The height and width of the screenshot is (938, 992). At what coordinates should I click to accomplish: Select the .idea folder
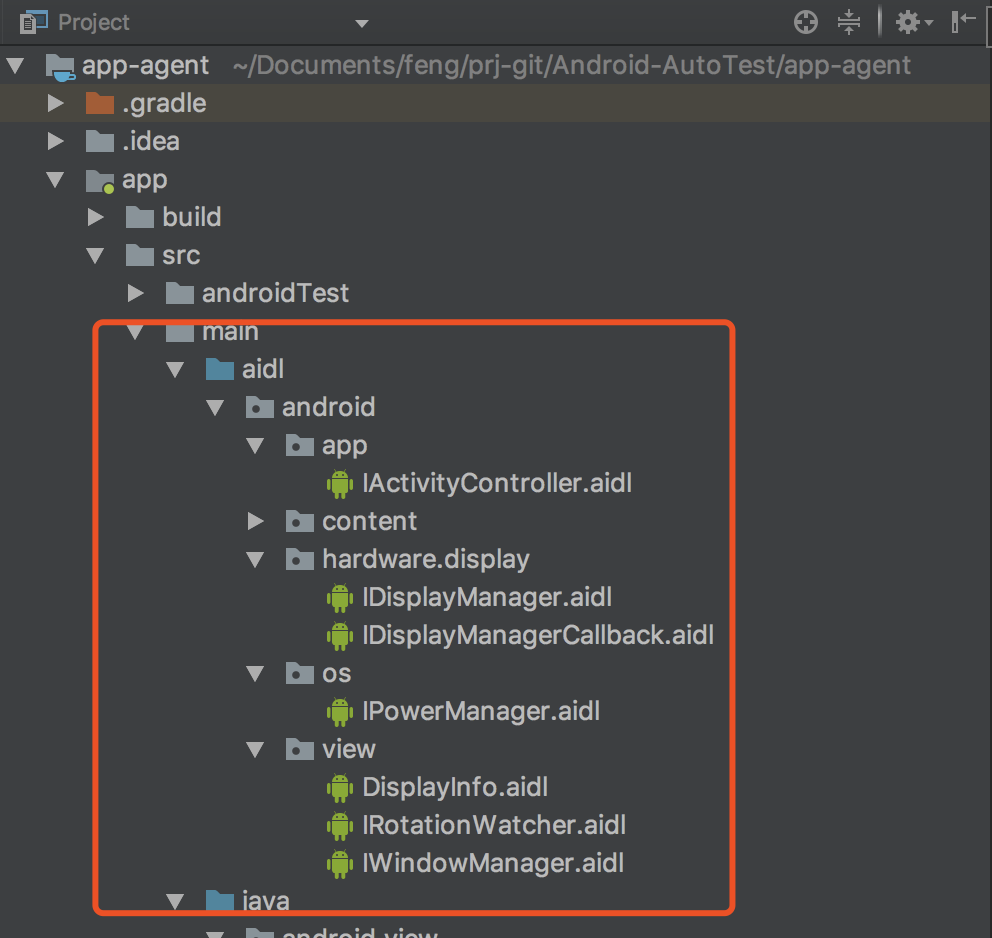click(x=150, y=141)
